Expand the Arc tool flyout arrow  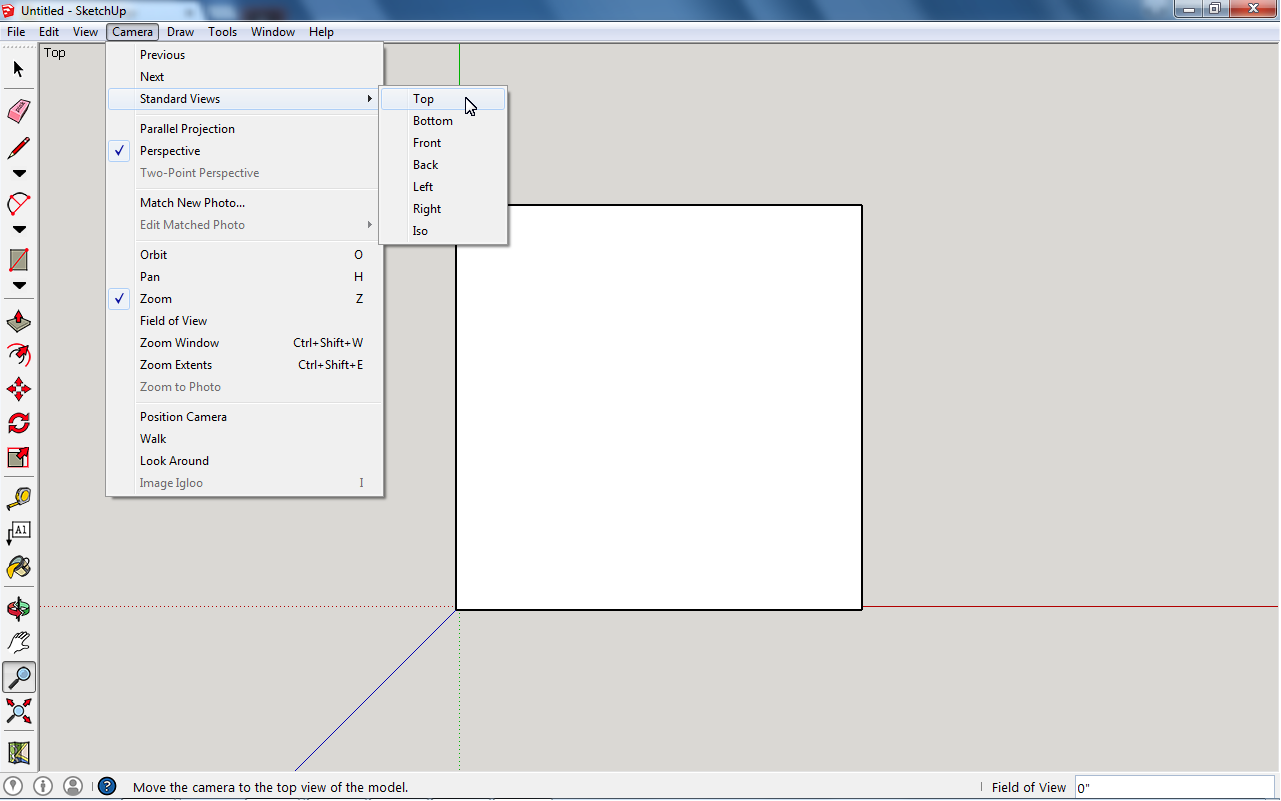click(17, 229)
